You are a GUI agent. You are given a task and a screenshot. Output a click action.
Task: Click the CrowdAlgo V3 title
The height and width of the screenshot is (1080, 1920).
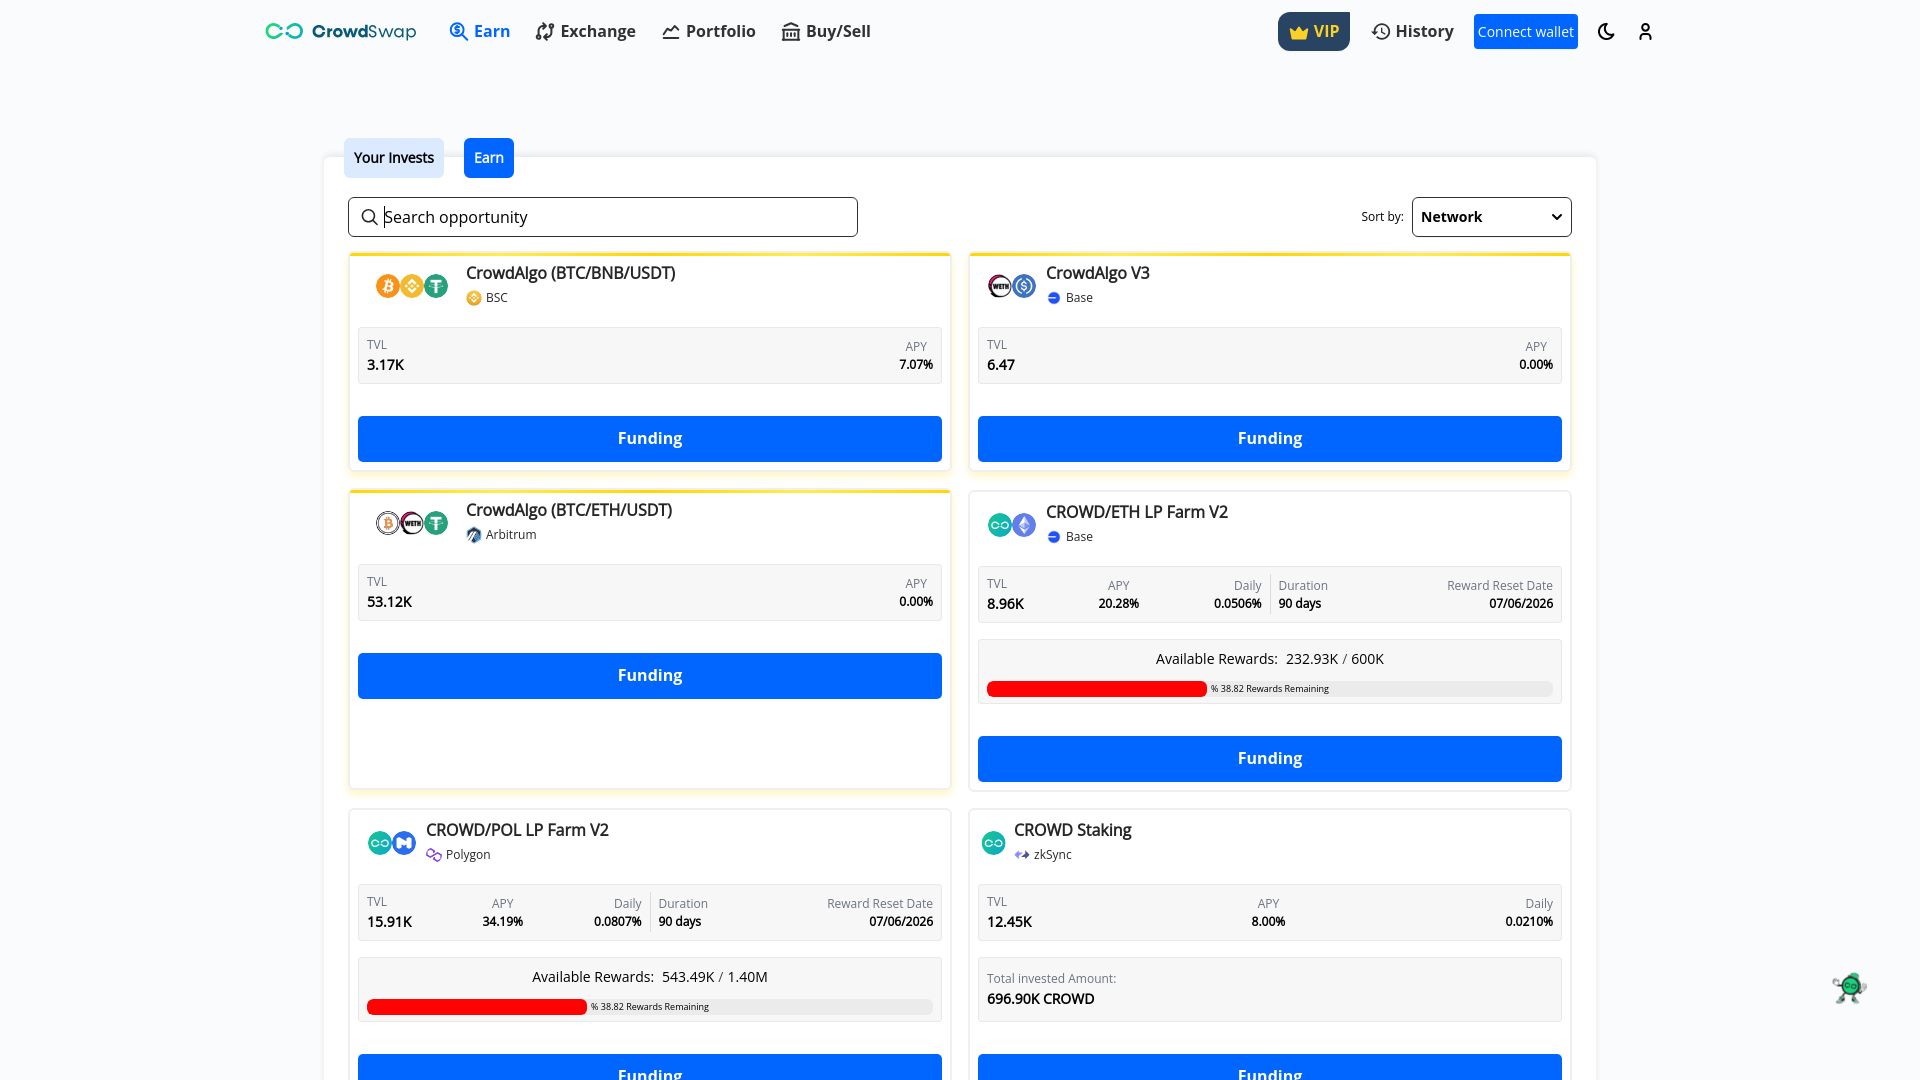pyautogui.click(x=1097, y=273)
